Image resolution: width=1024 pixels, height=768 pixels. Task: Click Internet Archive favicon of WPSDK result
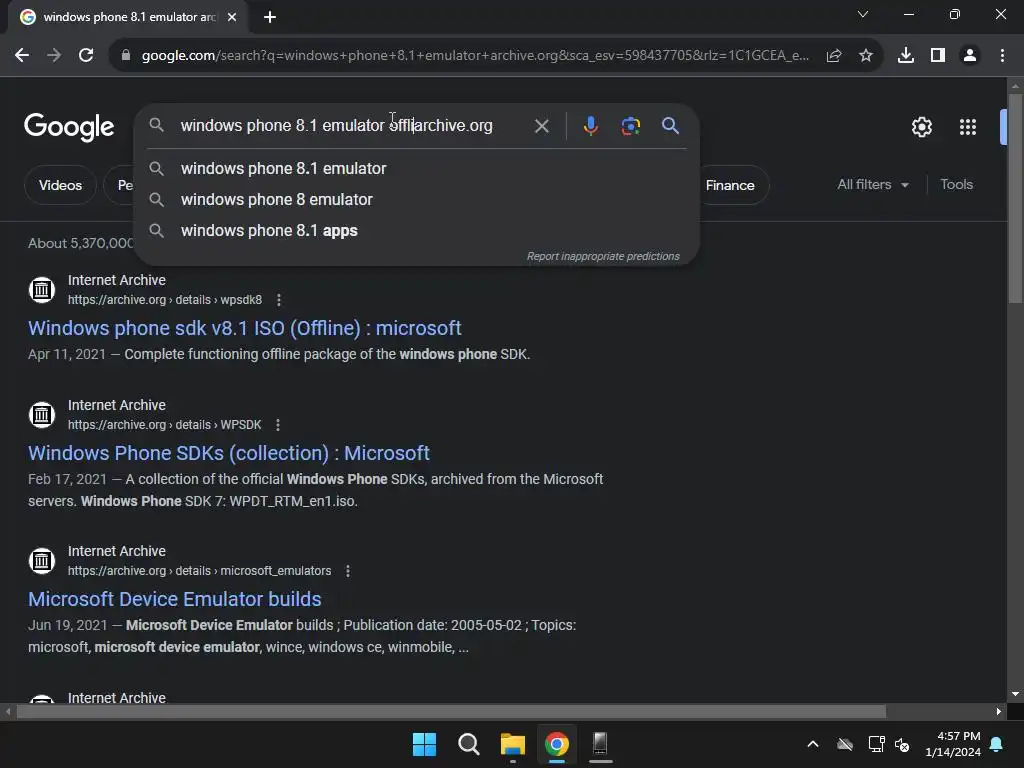[42, 415]
